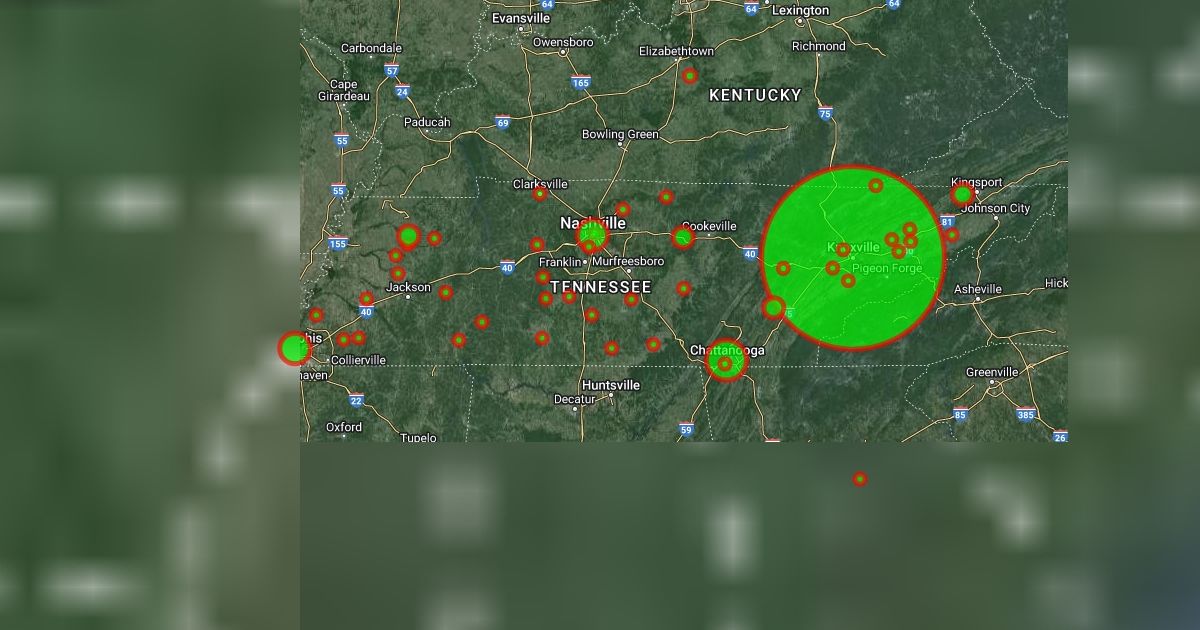Select the Evansville city label
The width and height of the screenshot is (1200, 630).
click(521, 18)
